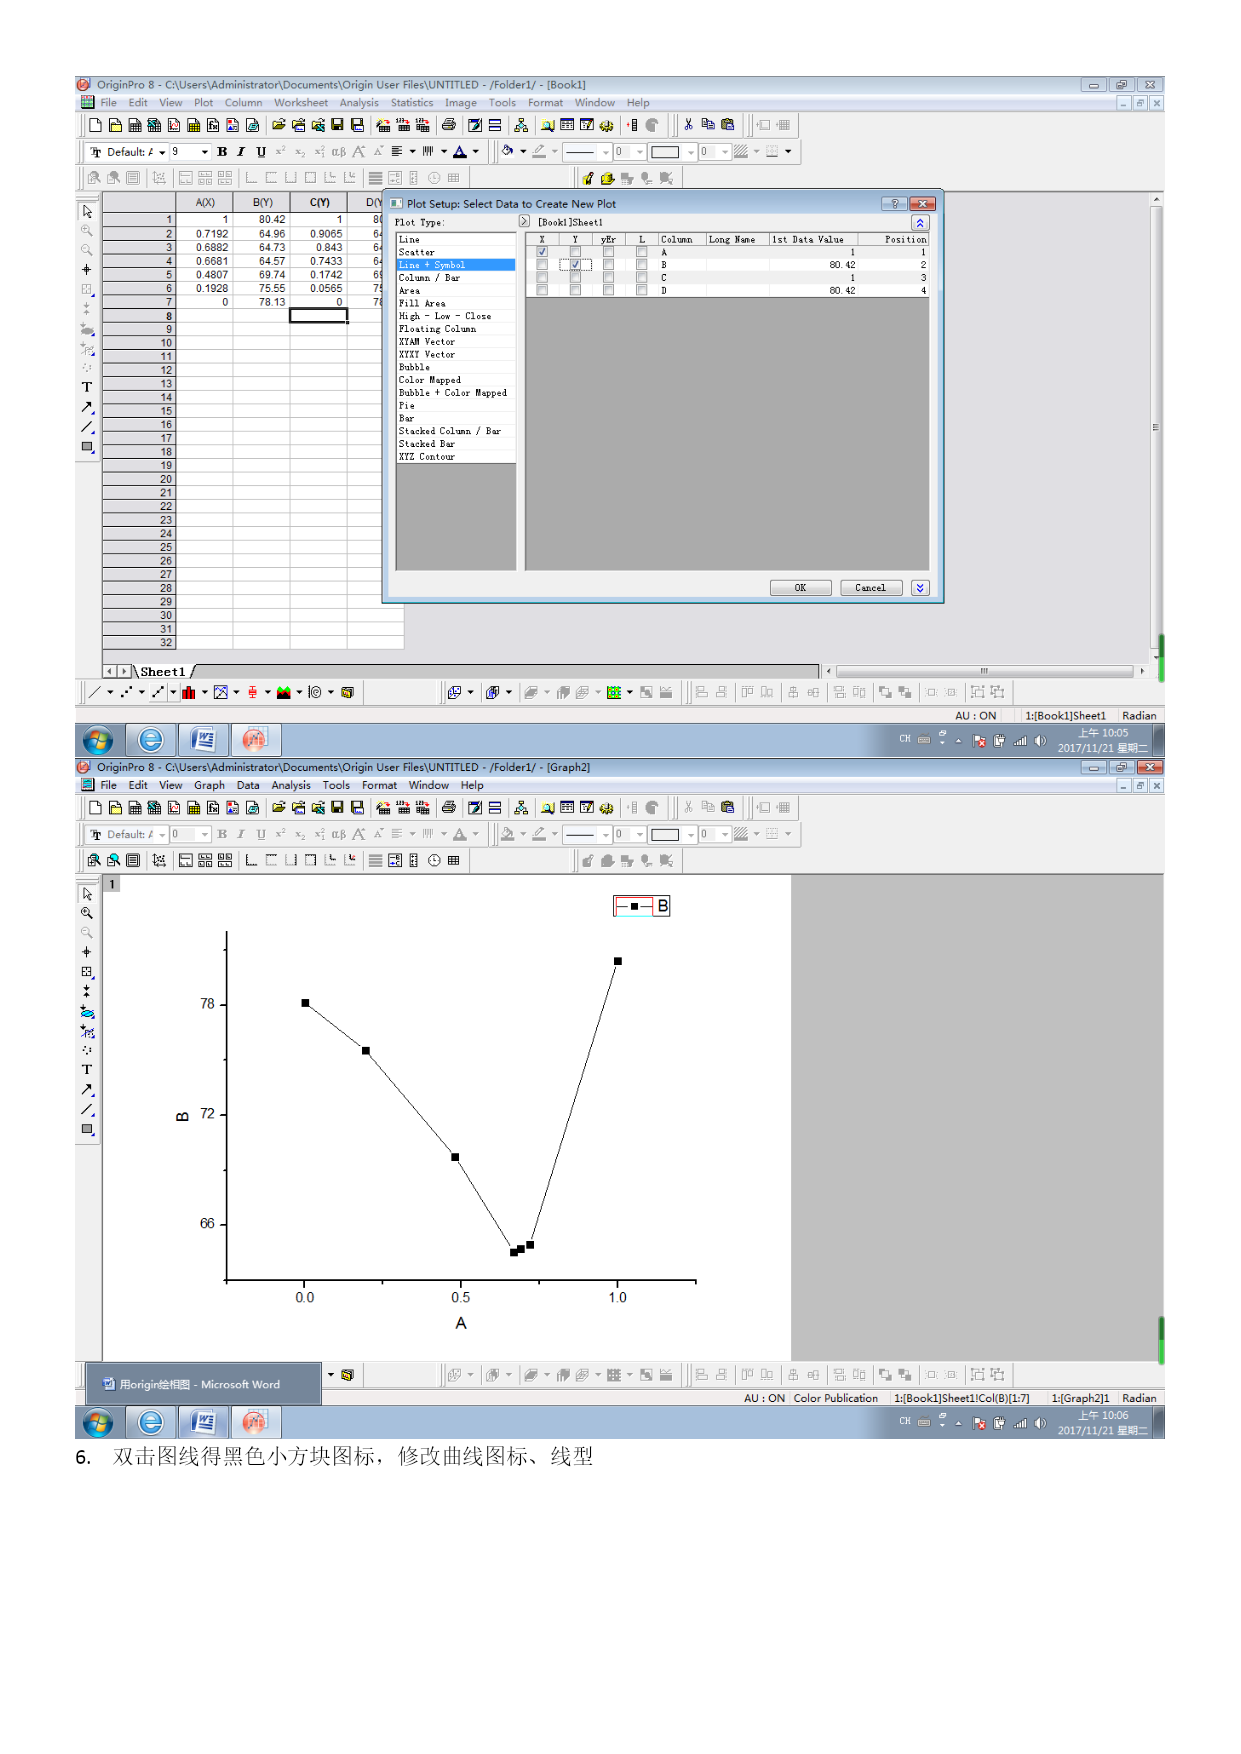Open Plot menu in Book1 window
The width and height of the screenshot is (1241, 1754).
click(203, 103)
